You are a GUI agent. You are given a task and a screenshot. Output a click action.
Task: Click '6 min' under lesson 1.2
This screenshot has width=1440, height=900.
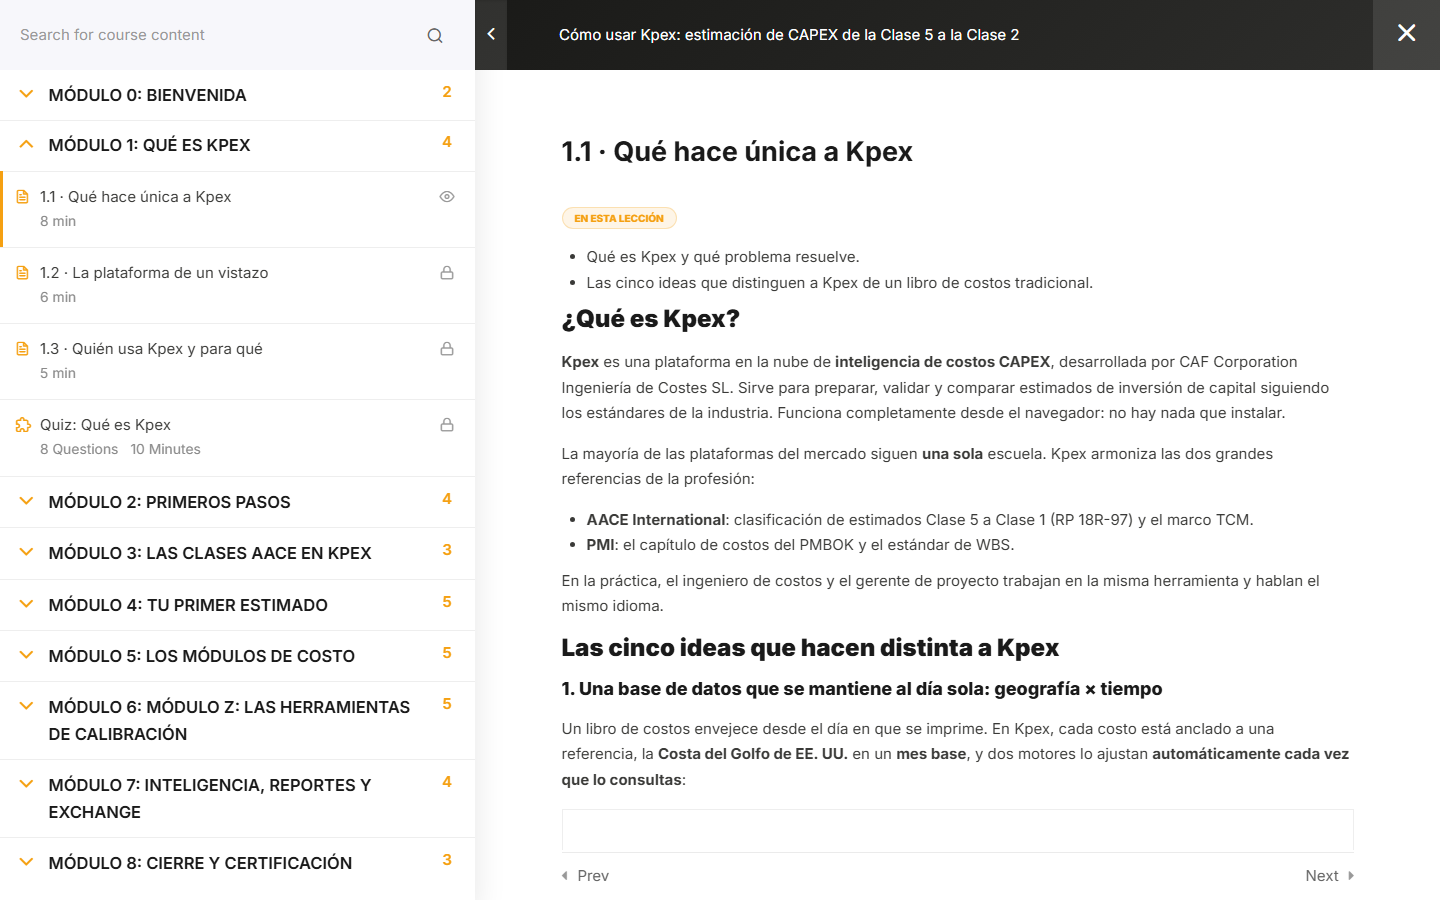click(x=58, y=297)
